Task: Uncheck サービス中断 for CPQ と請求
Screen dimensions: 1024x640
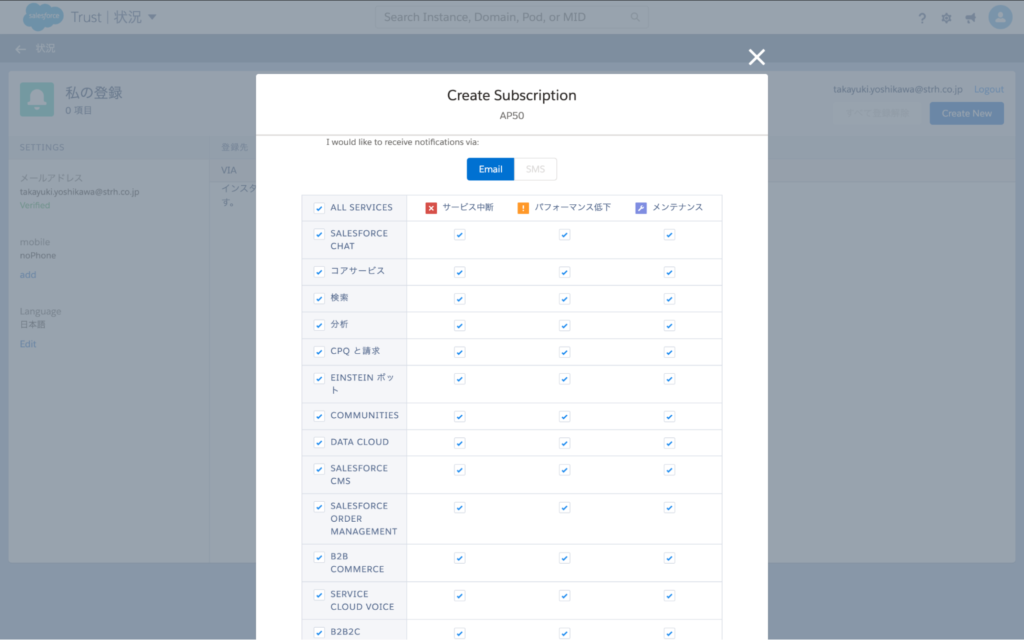Action: pyautogui.click(x=460, y=353)
